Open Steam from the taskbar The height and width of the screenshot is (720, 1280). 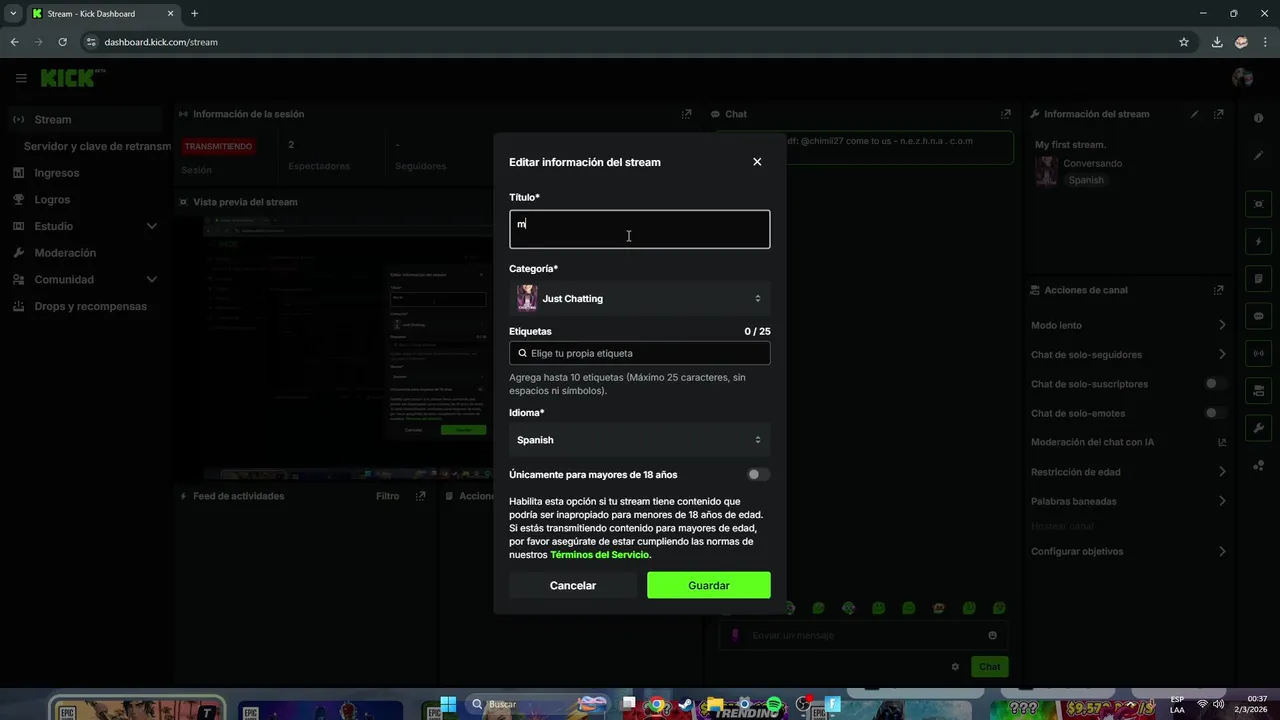(x=685, y=704)
